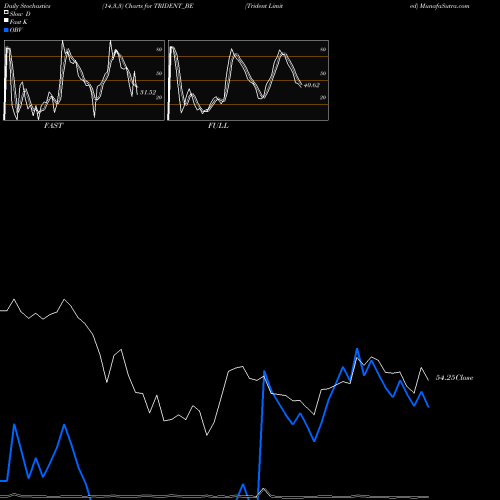Image resolution: width=500 pixels, height=500 pixels.
Task: Click the Slow D legend swatch
Action: [x=6, y=12]
